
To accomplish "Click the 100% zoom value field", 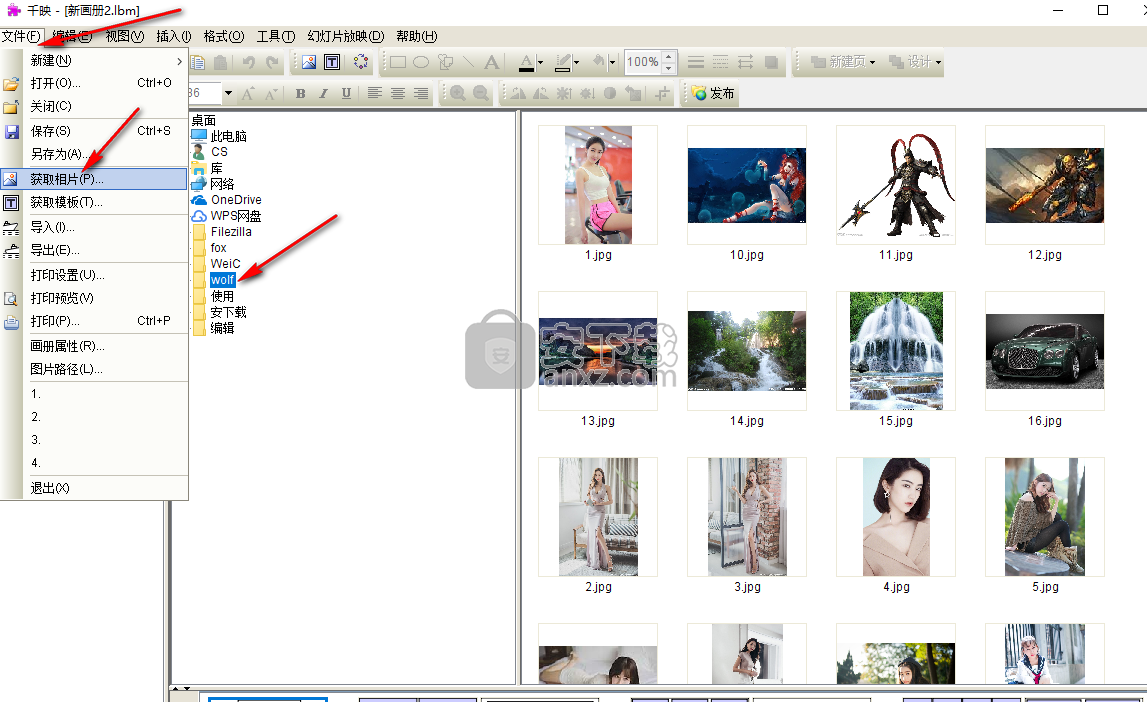I will (x=643, y=62).
